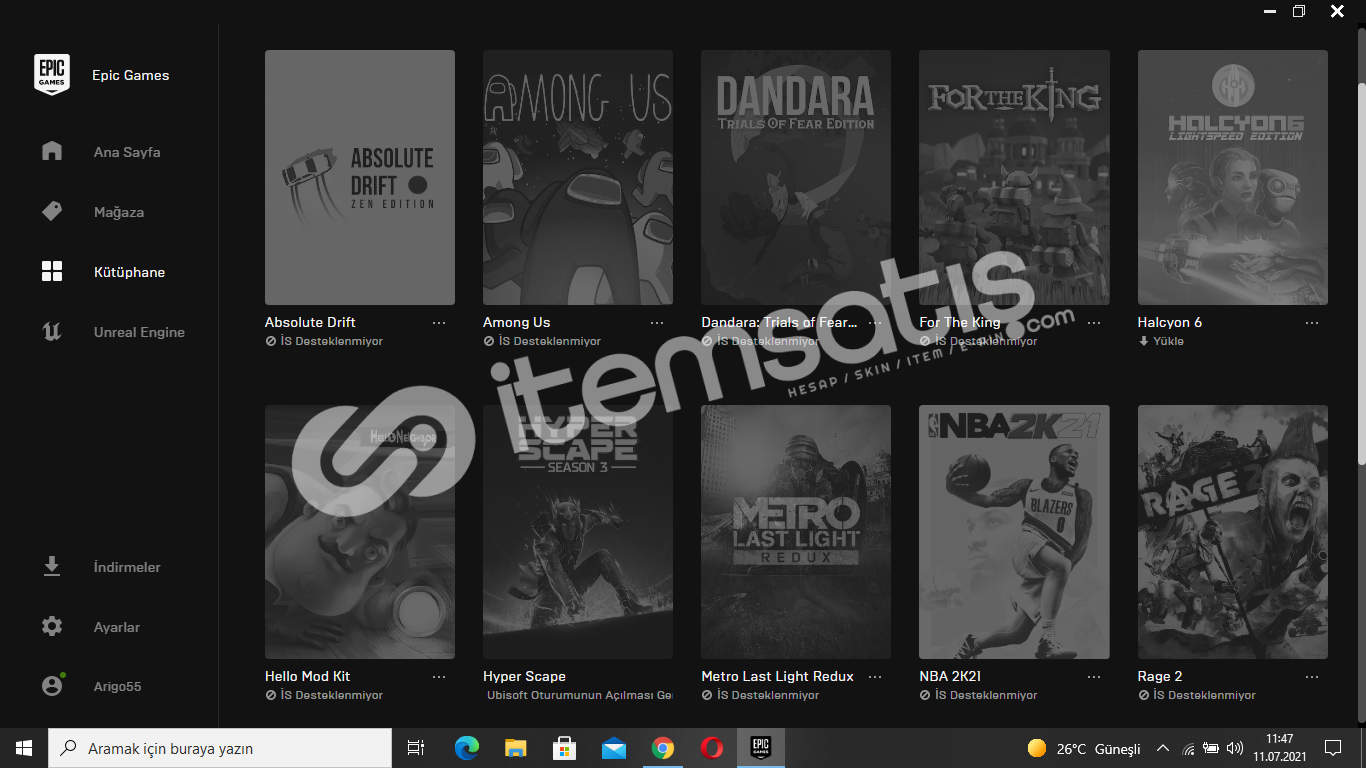This screenshot has height=768, width=1366.
Task: Open İndirmeler sidebar entry
Action: [127, 567]
